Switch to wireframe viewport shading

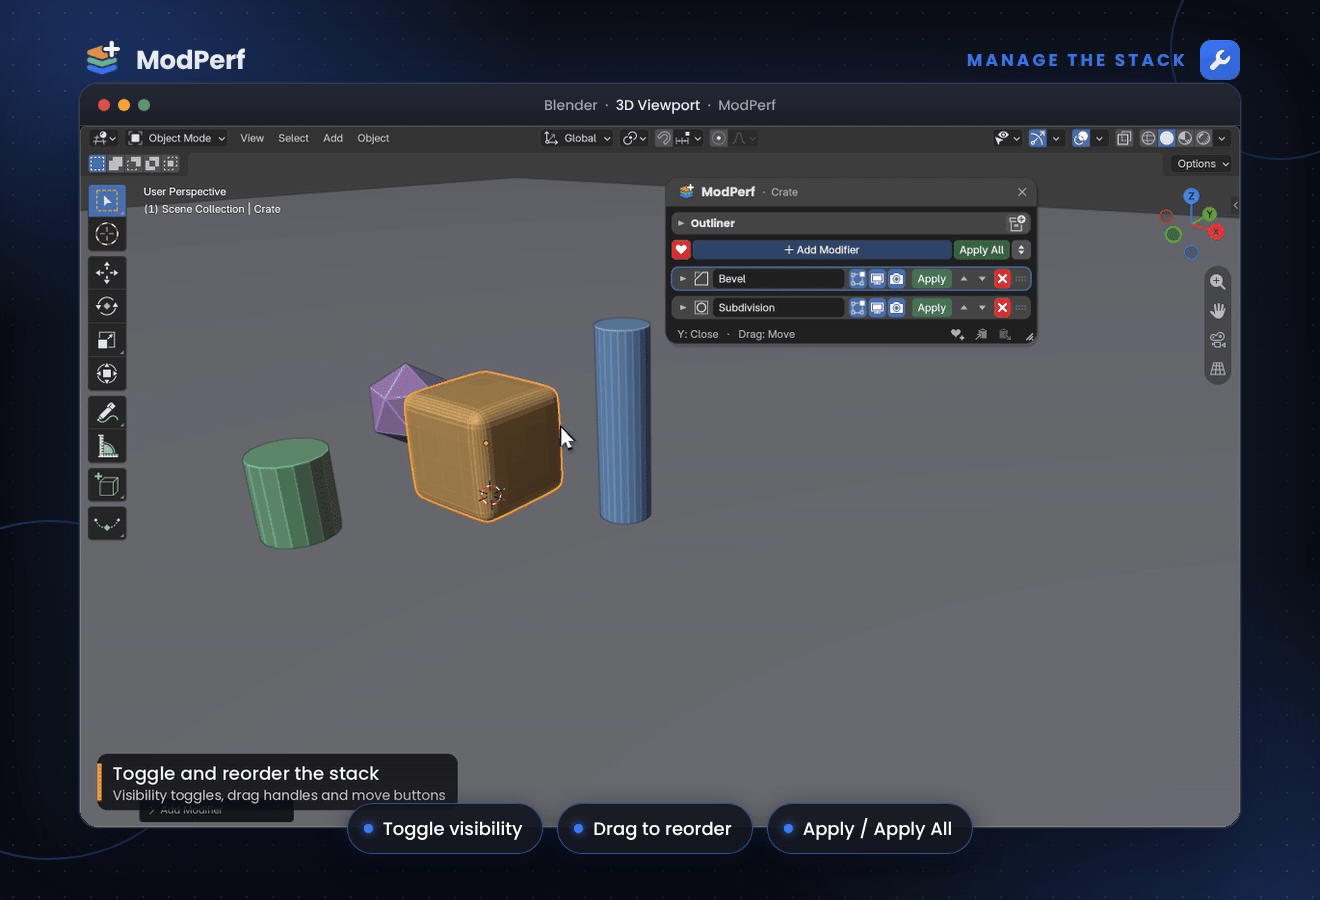pyautogui.click(x=1148, y=138)
